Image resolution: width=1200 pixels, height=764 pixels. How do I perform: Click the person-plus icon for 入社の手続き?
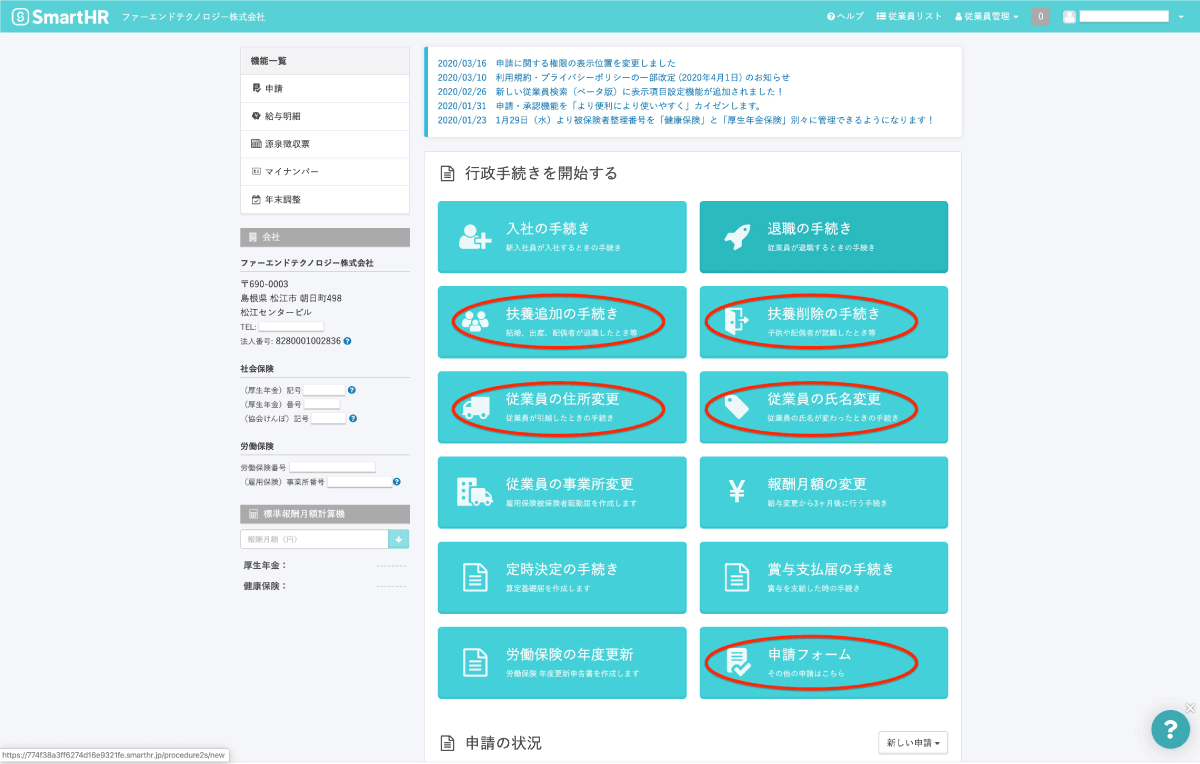(x=475, y=237)
